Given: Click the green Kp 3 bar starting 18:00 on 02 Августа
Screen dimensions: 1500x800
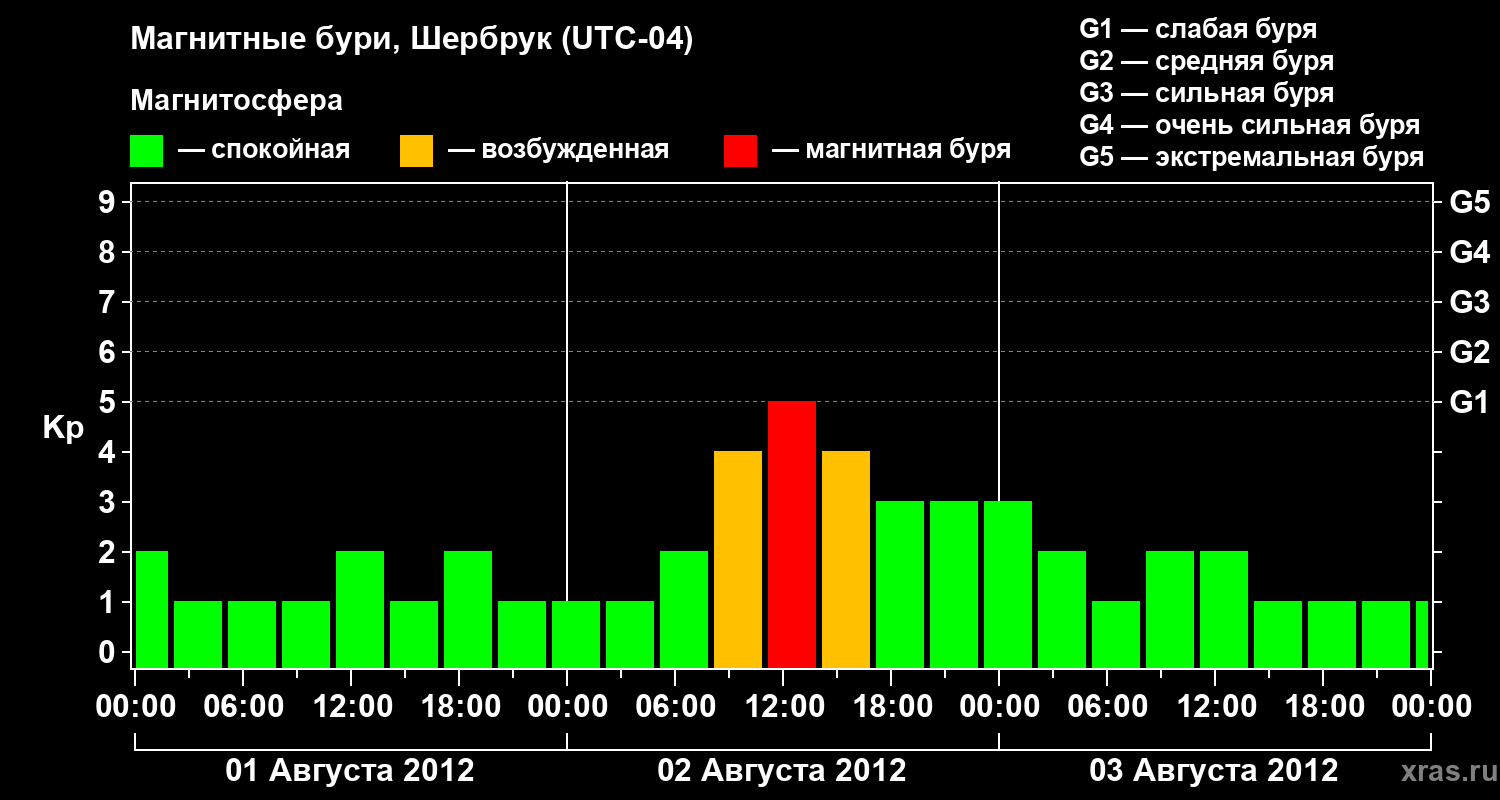Looking at the screenshot, I should point(900,584).
